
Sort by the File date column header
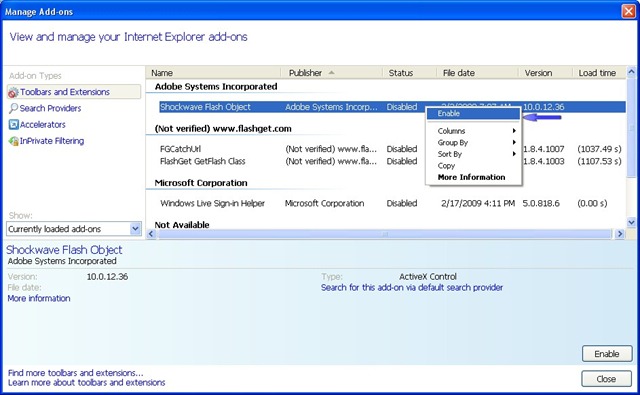(x=478, y=73)
